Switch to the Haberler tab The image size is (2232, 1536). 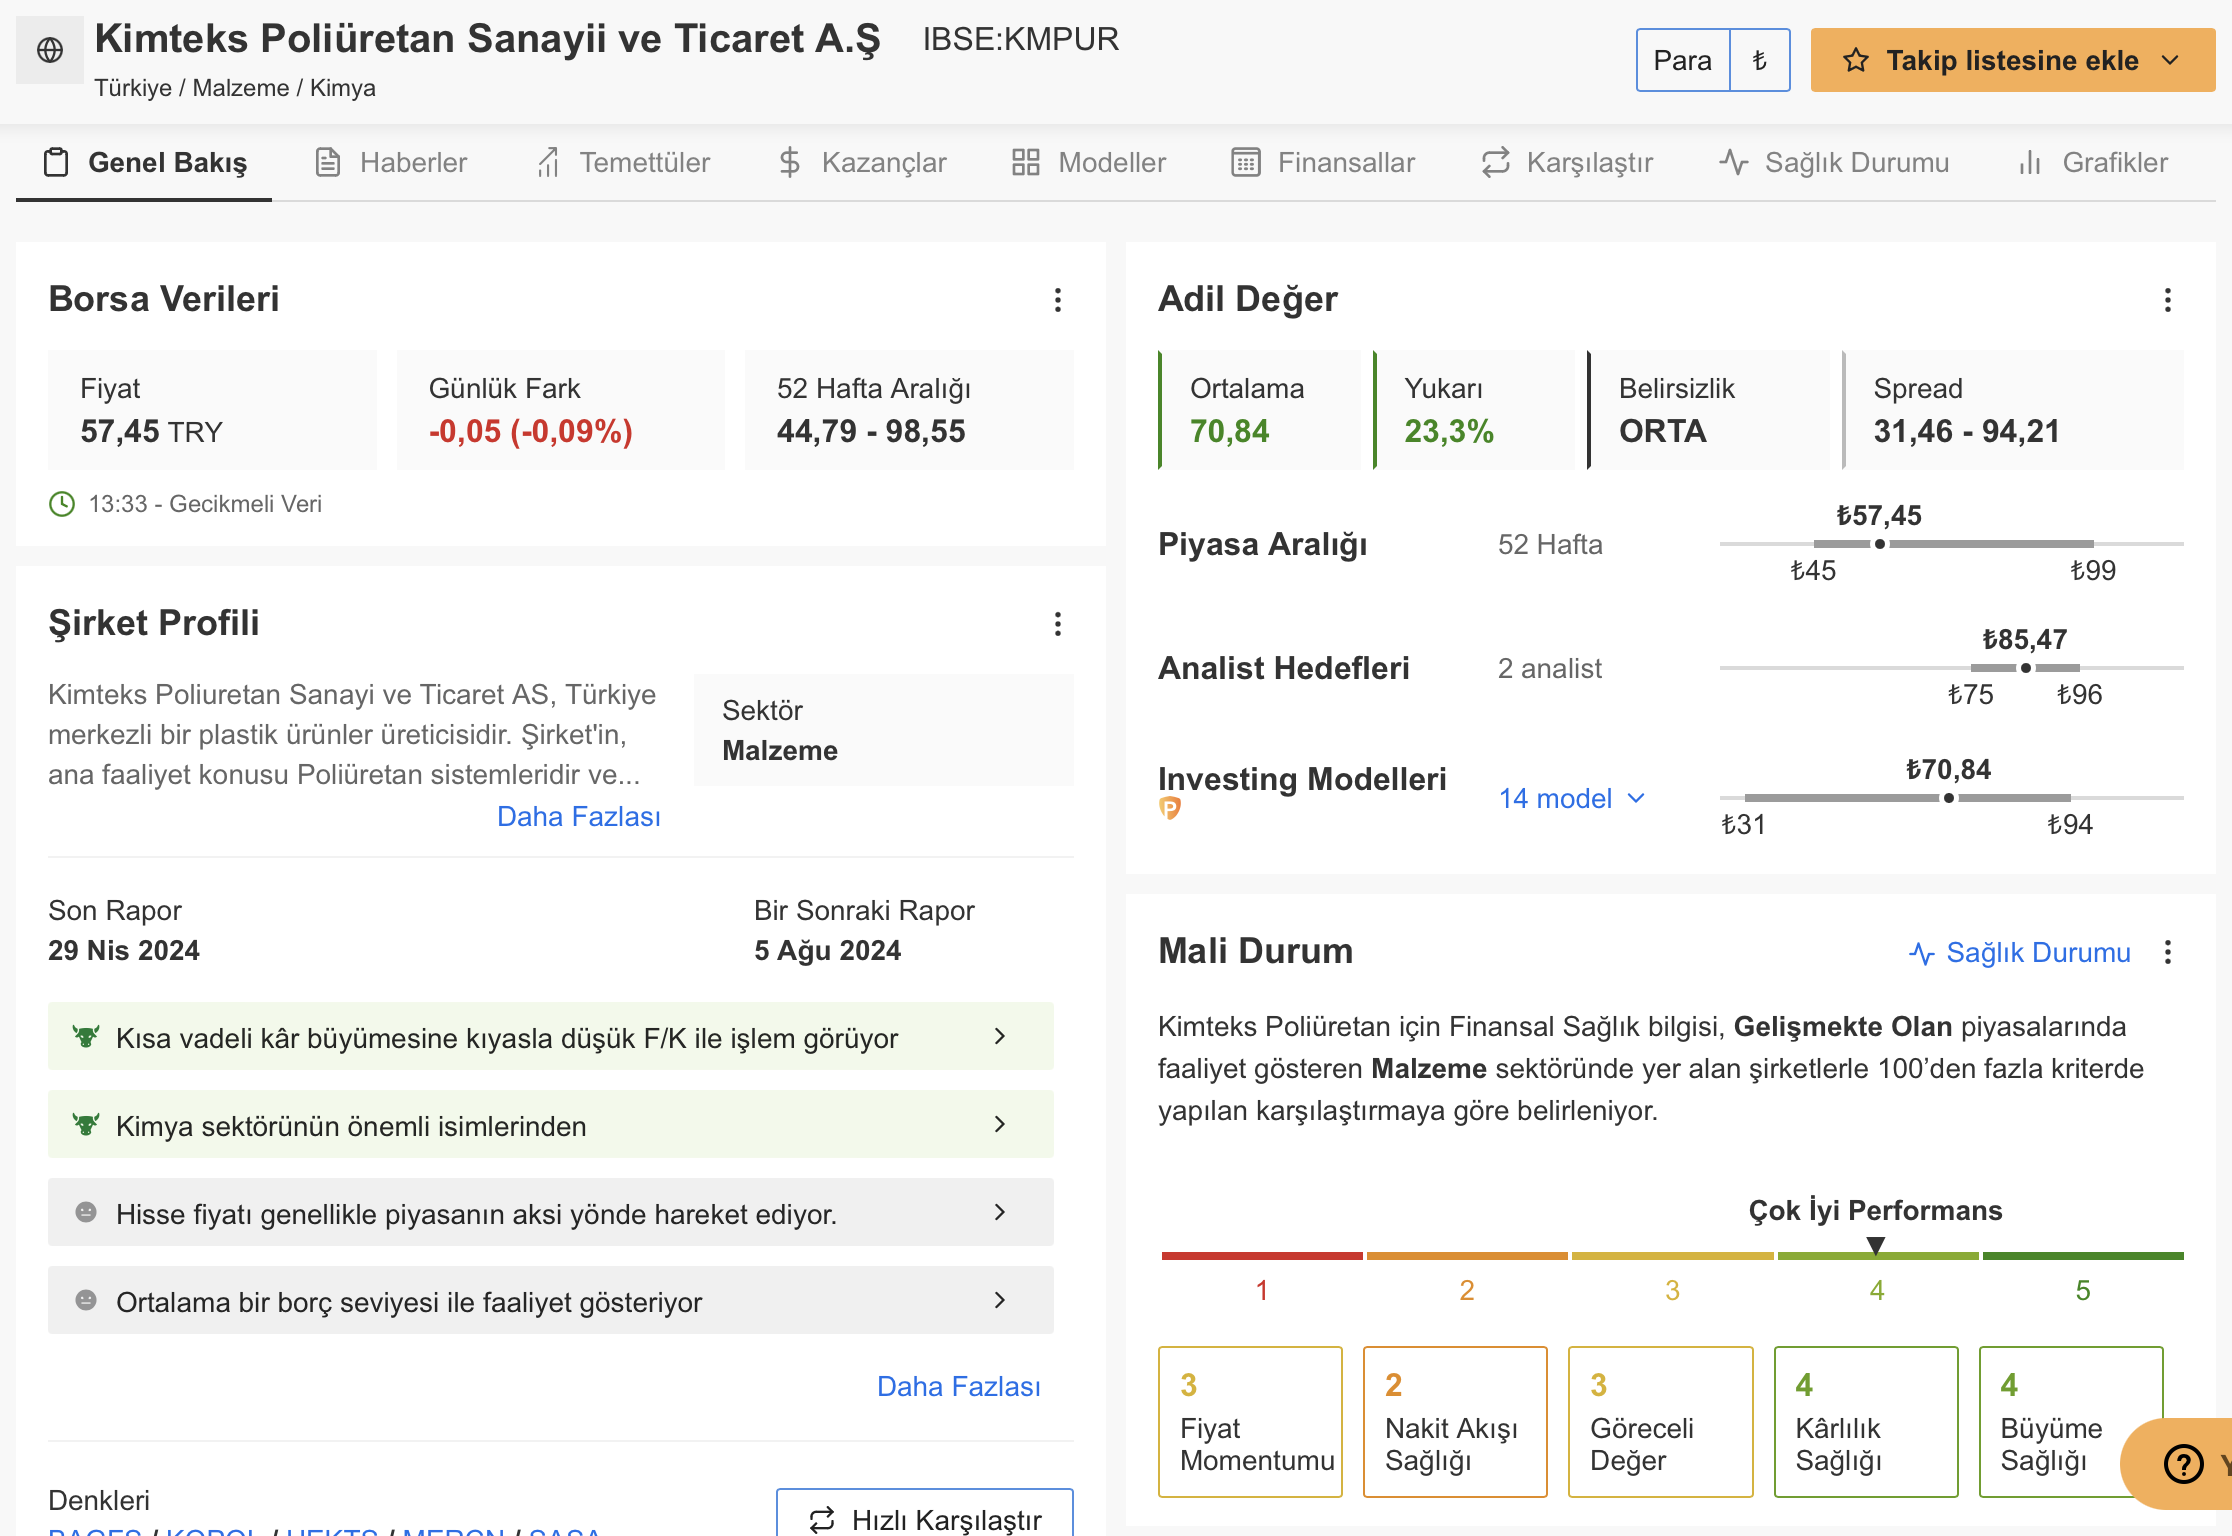391,162
